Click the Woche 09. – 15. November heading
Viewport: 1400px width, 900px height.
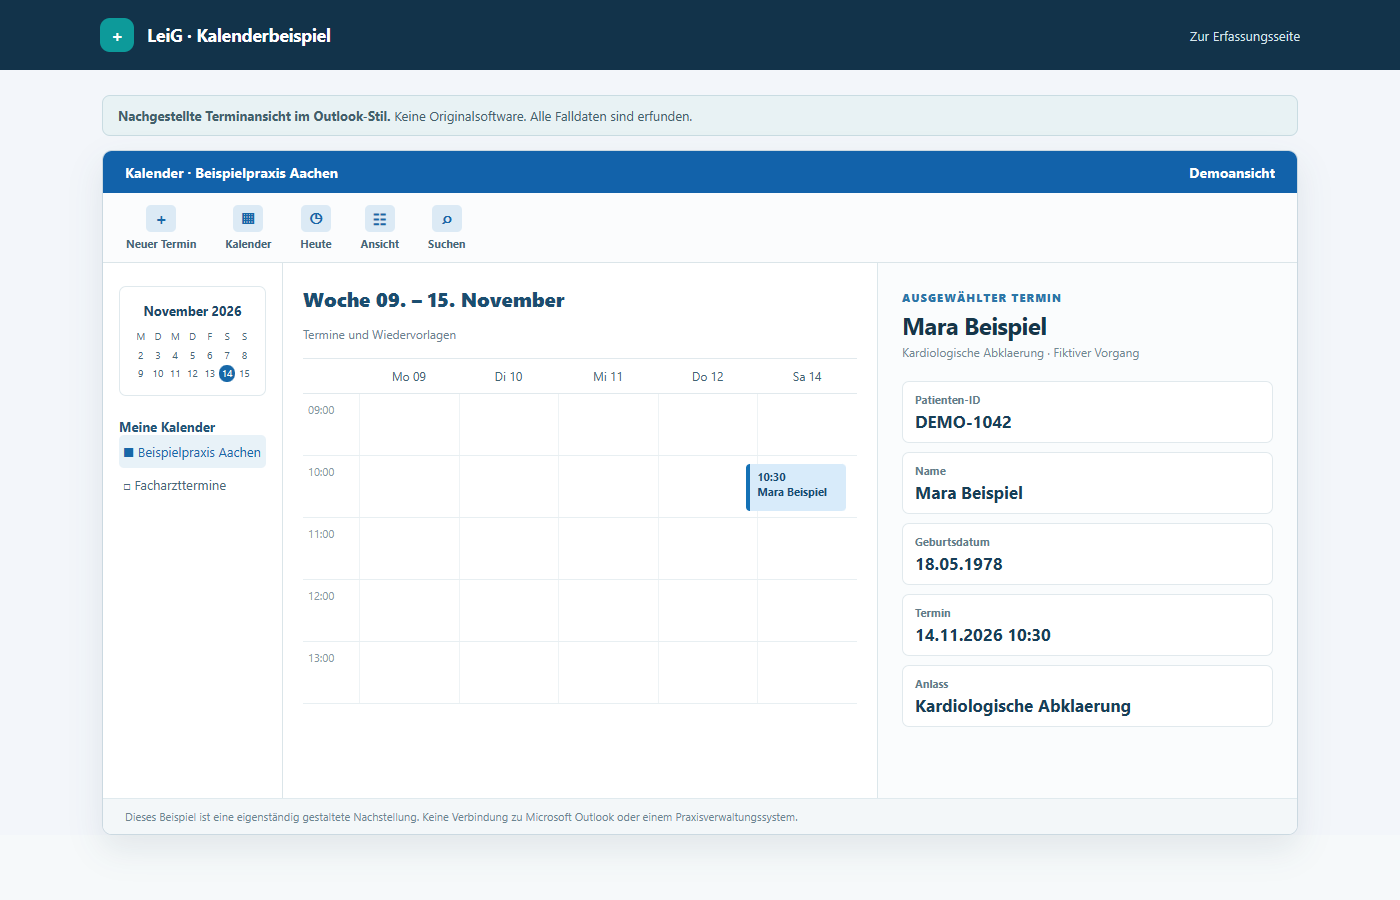click(434, 300)
